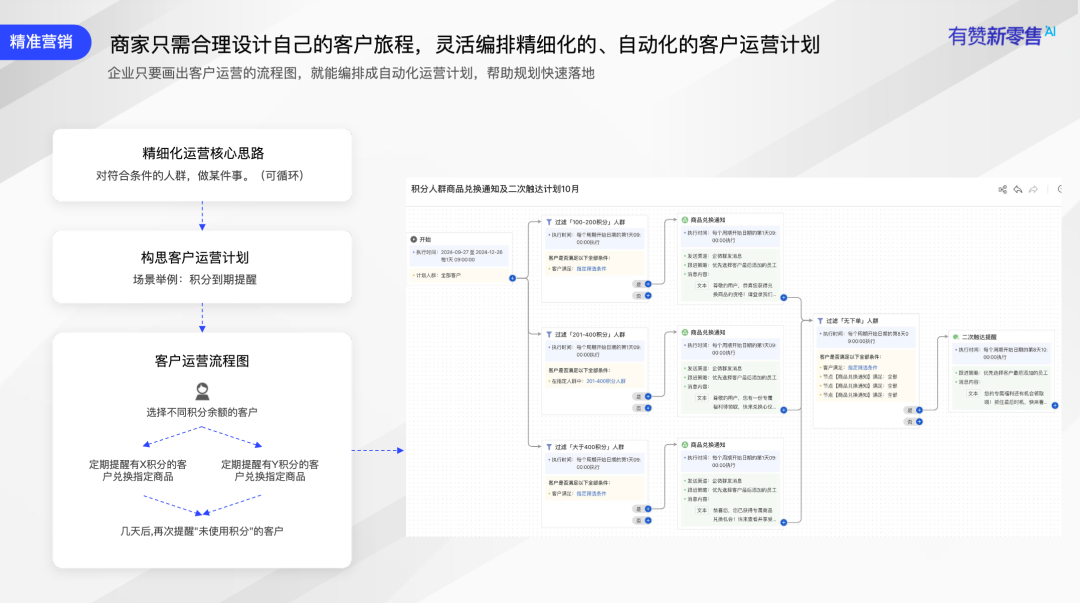
Task: Open '201-400积分人群' link in second filter node
Action: pos(606,381)
